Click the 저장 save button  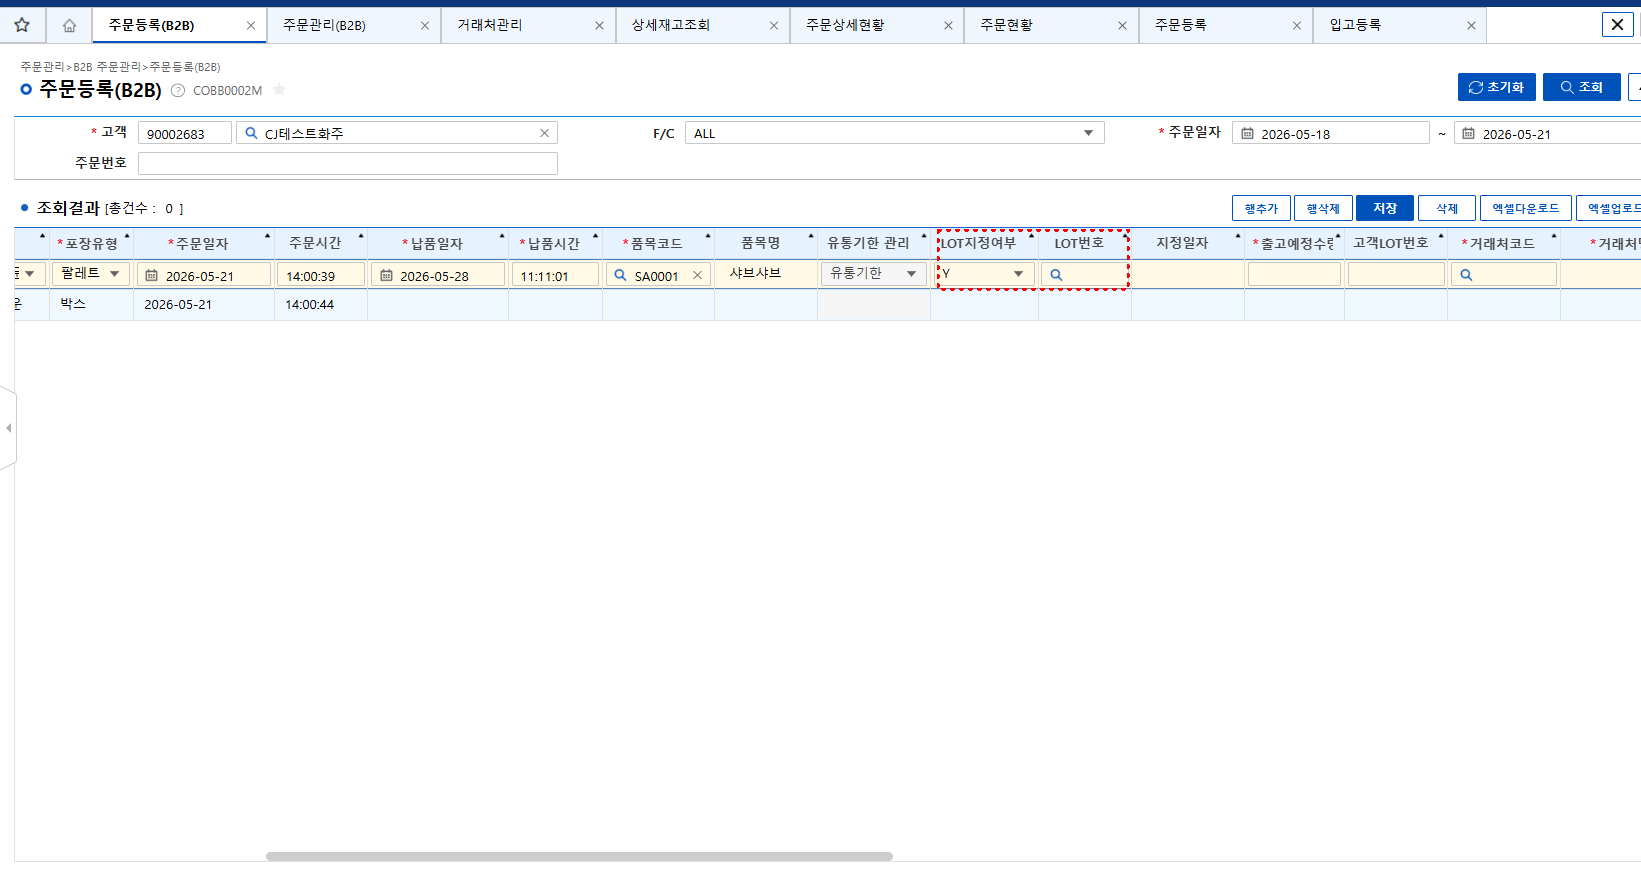pos(1385,208)
